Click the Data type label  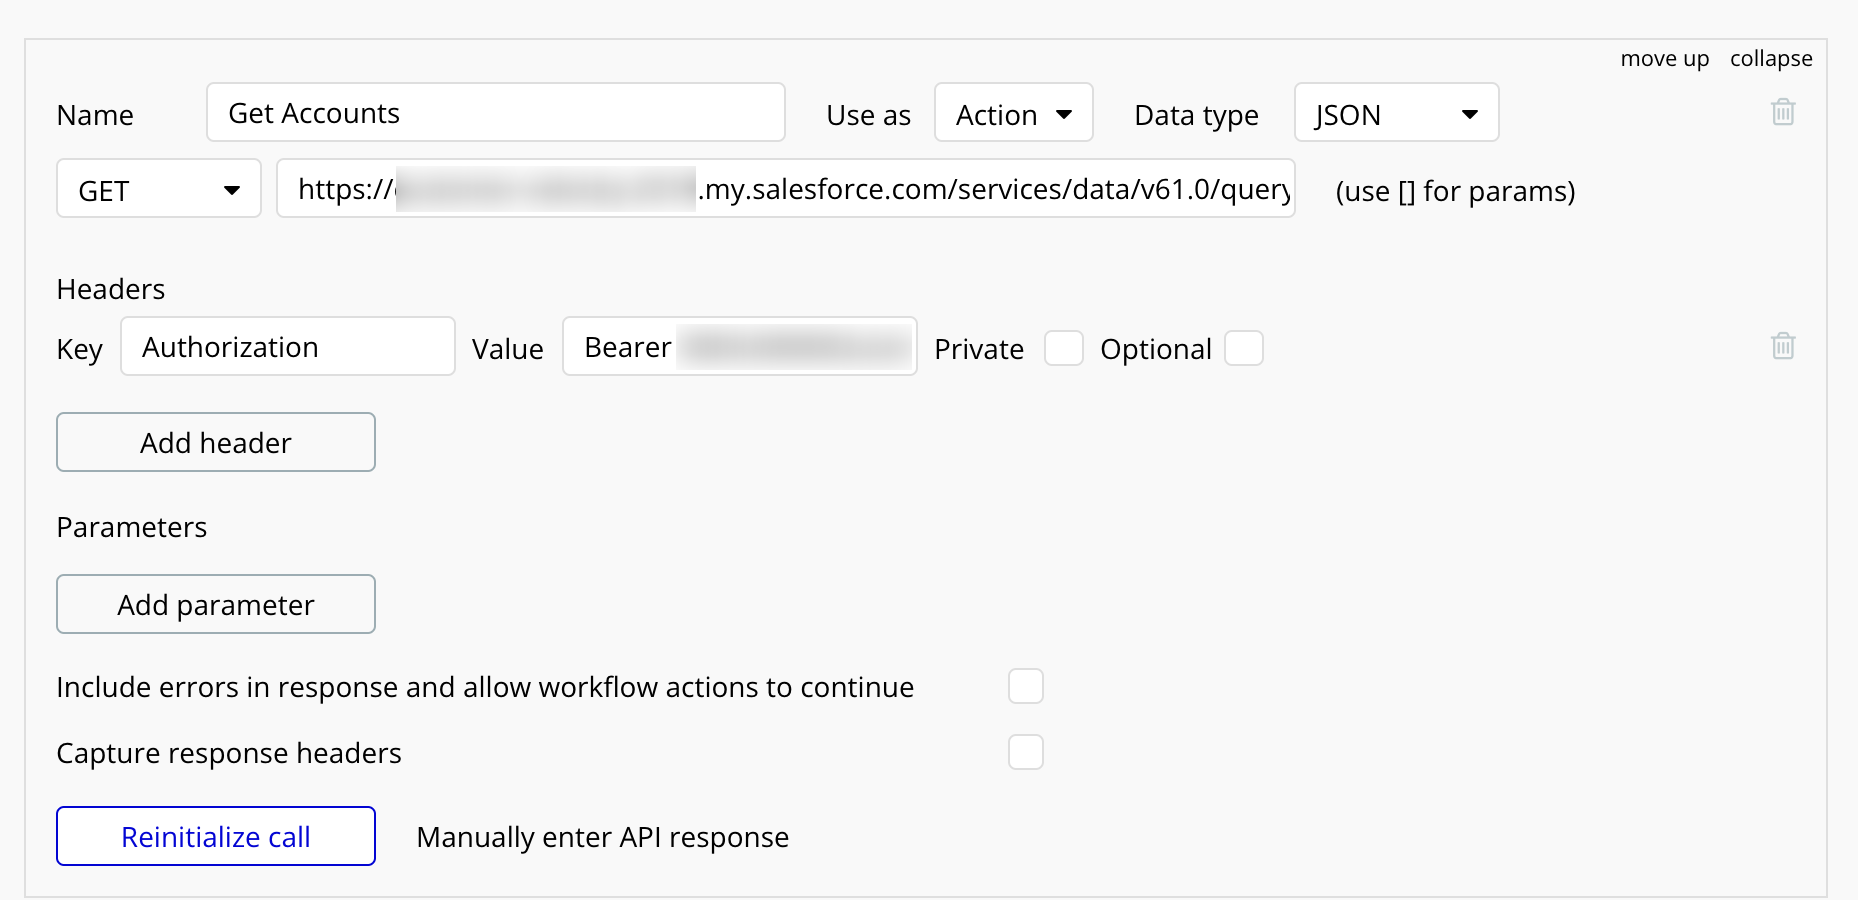1196,116
